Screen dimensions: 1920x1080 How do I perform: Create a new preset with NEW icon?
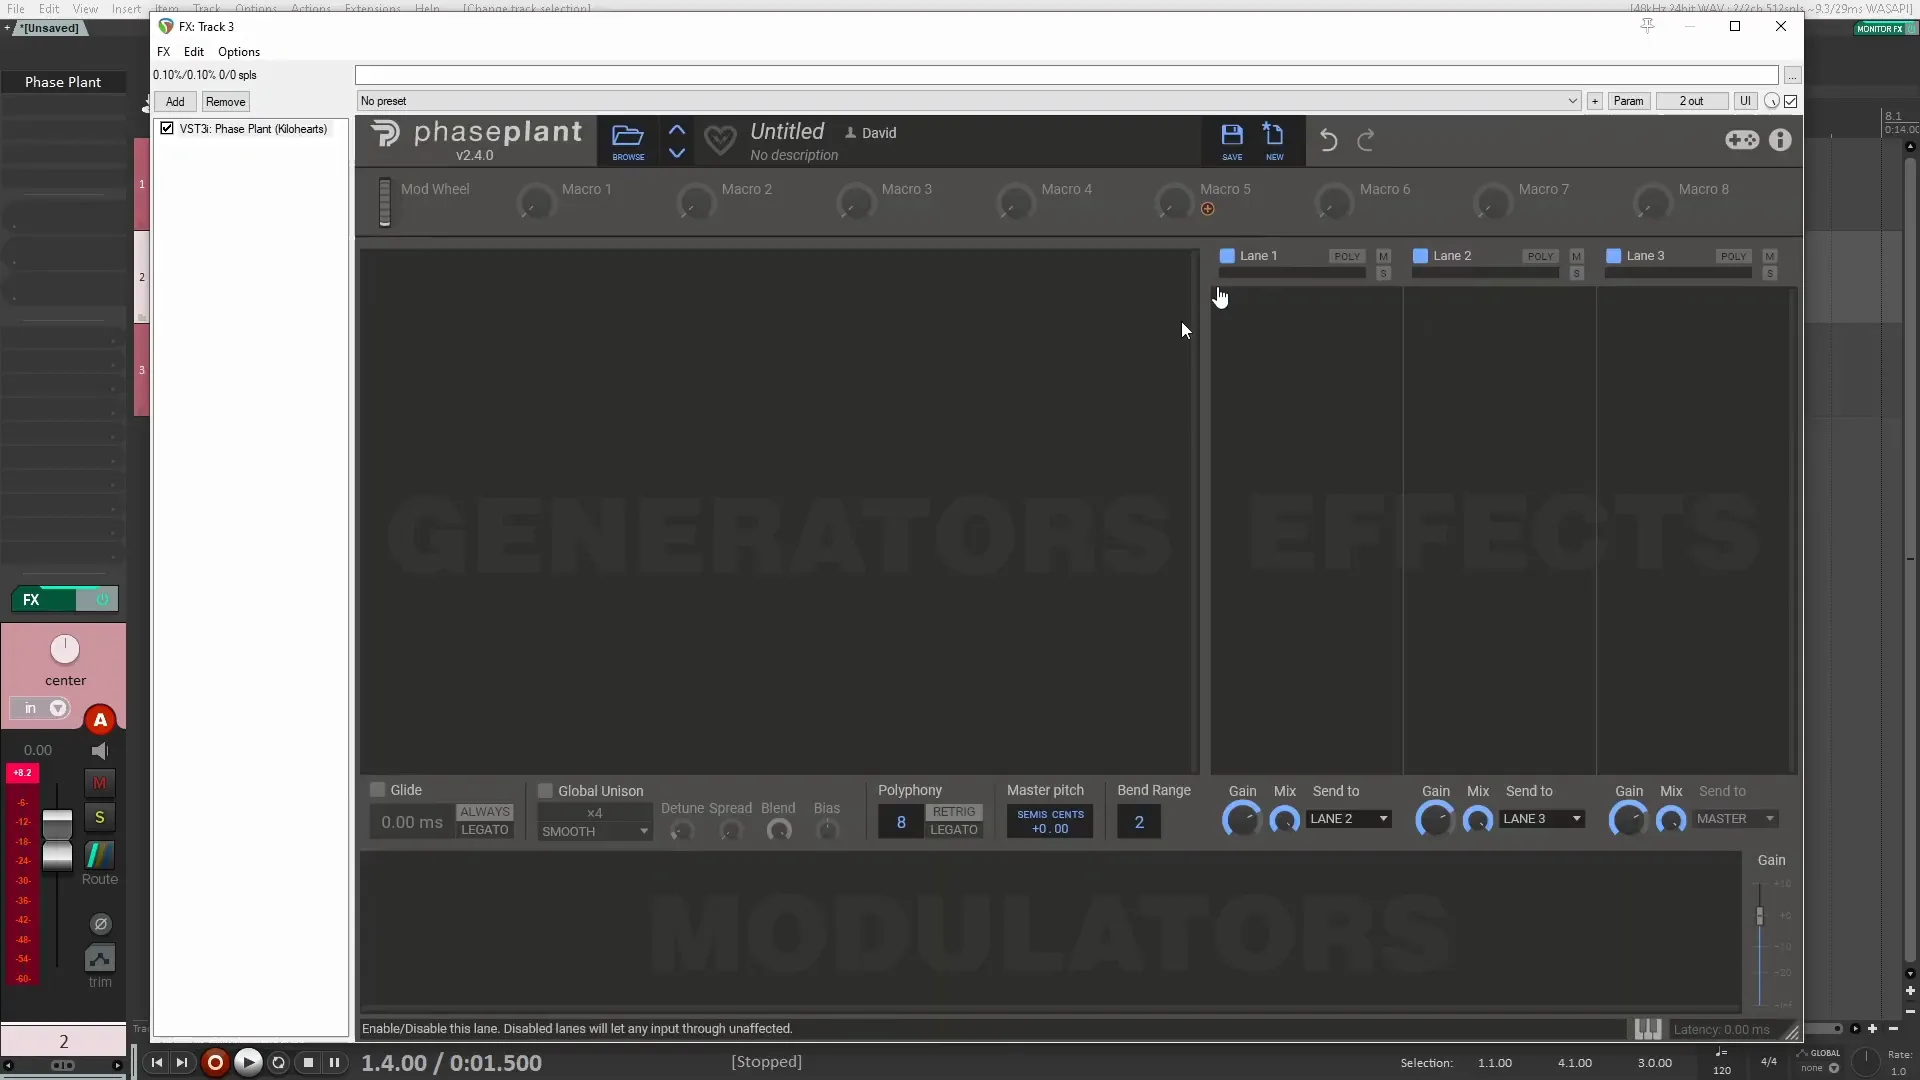tap(1274, 141)
